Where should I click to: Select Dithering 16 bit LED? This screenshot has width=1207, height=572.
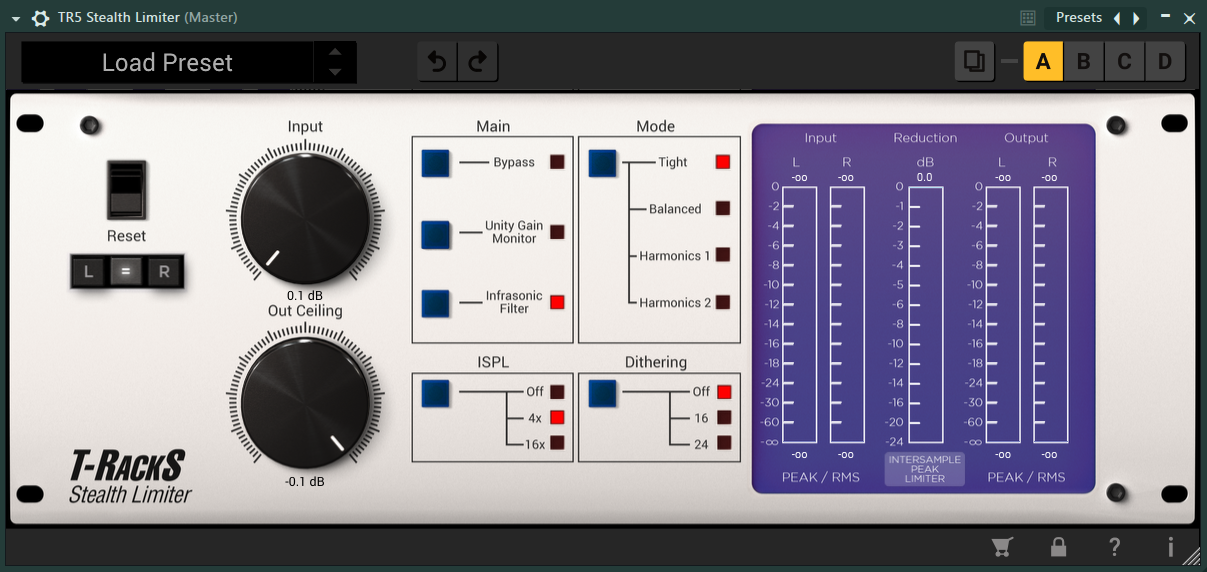[724, 418]
